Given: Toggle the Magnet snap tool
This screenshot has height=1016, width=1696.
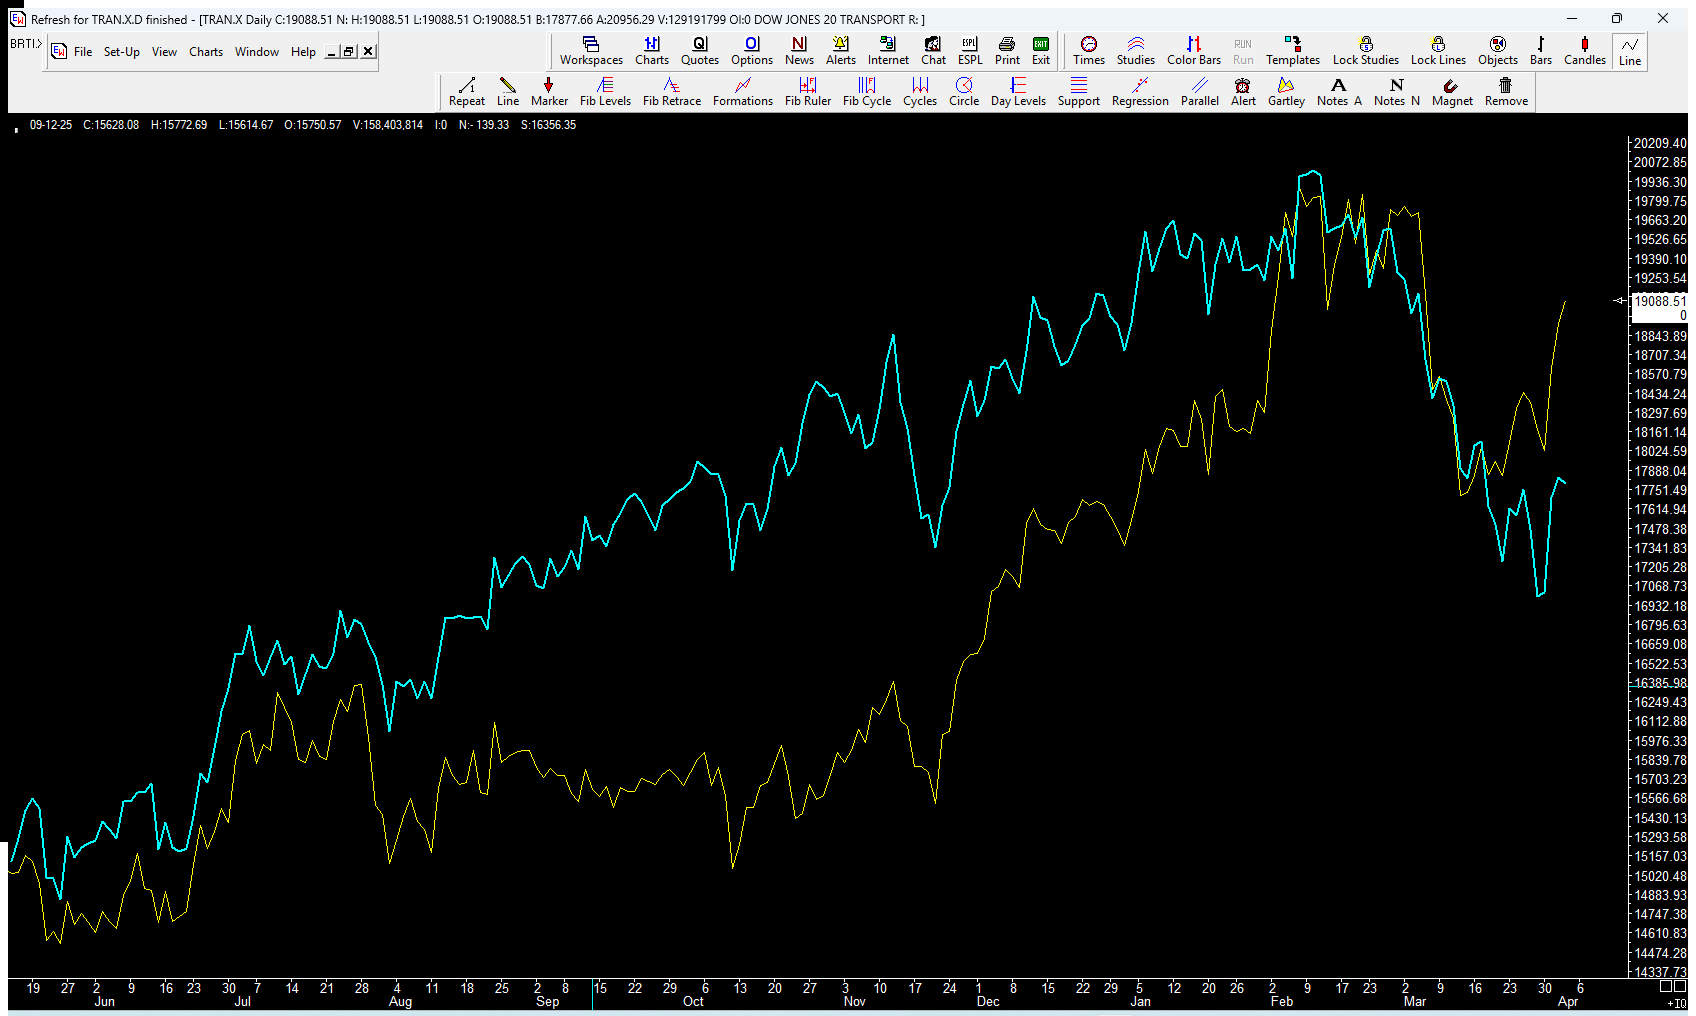Looking at the screenshot, I should point(1451,91).
